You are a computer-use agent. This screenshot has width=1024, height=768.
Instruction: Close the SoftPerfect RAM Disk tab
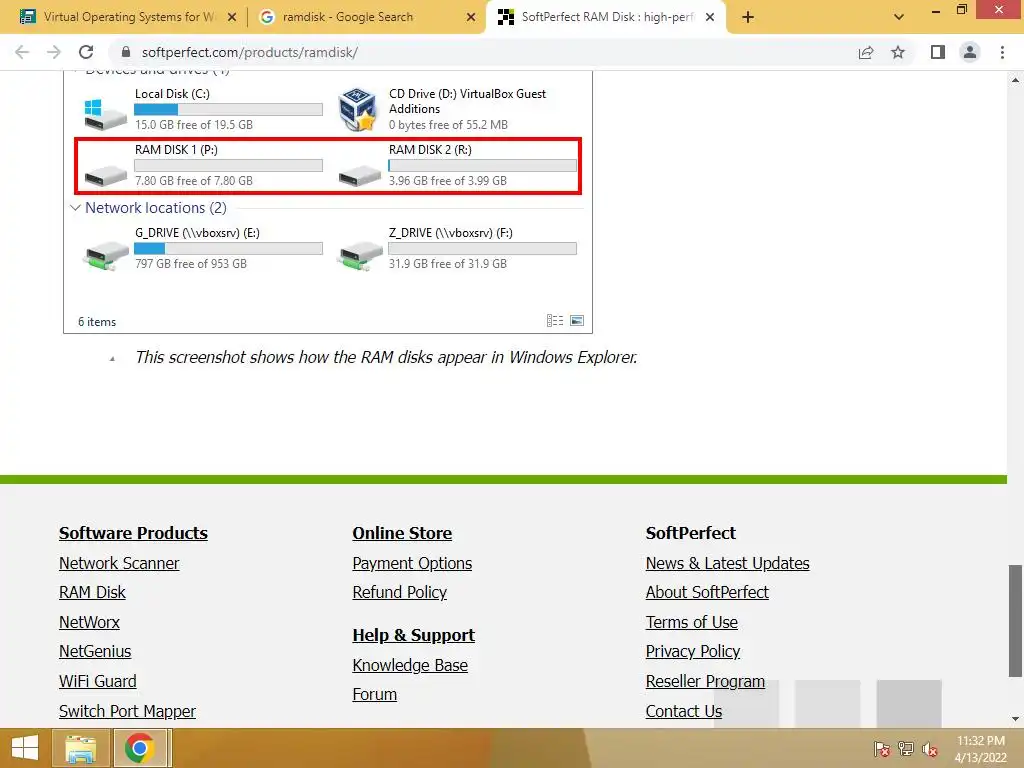pyautogui.click(x=710, y=18)
